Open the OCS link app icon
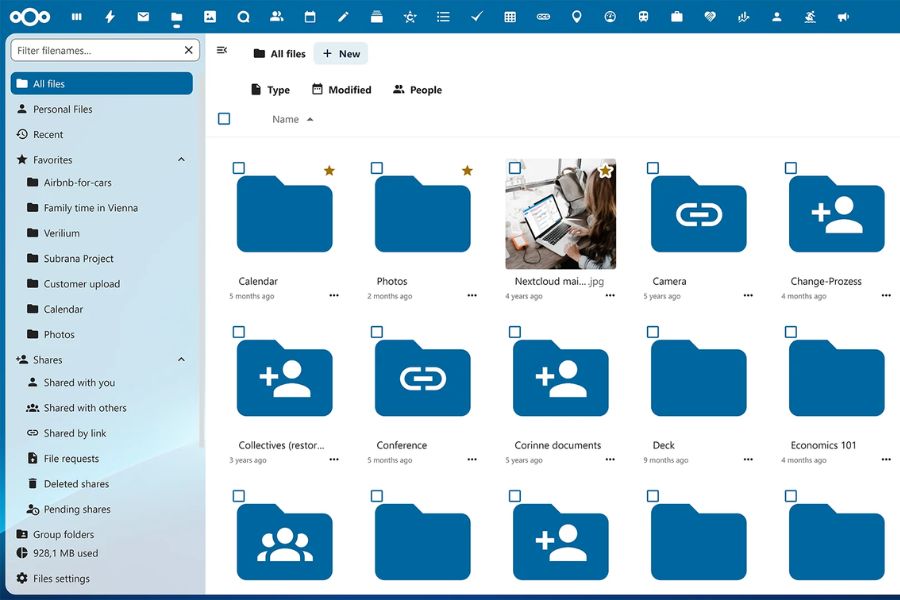Viewport: 900px width, 600px height. 543,17
